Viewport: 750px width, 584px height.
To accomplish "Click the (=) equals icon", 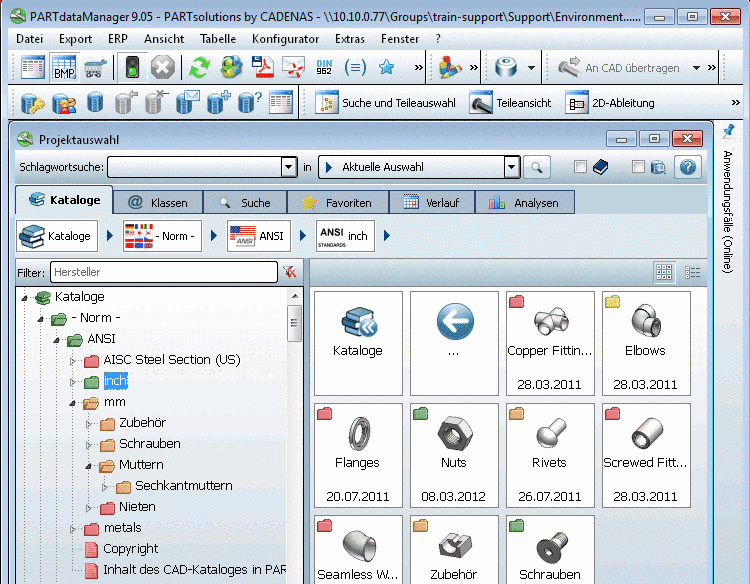I will (x=355, y=67).
